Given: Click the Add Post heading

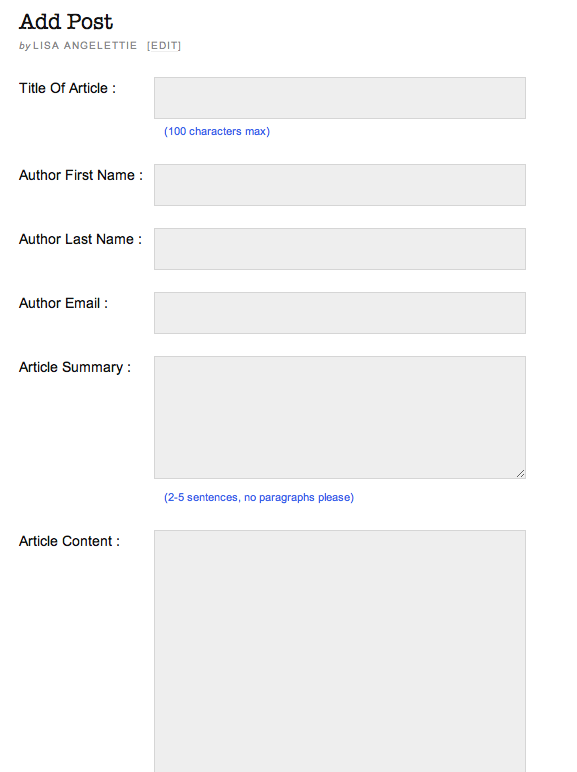Looking at the screenshot, I should click(66, 22).
